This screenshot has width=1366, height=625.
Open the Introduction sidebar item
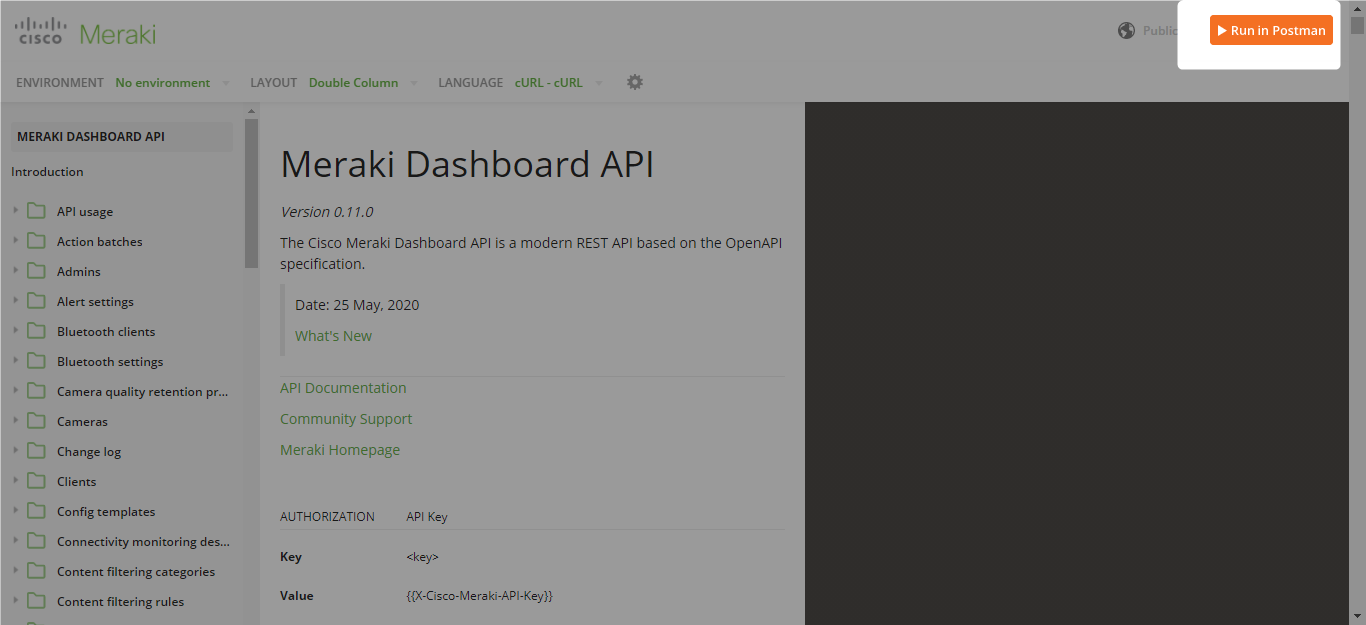47,172
